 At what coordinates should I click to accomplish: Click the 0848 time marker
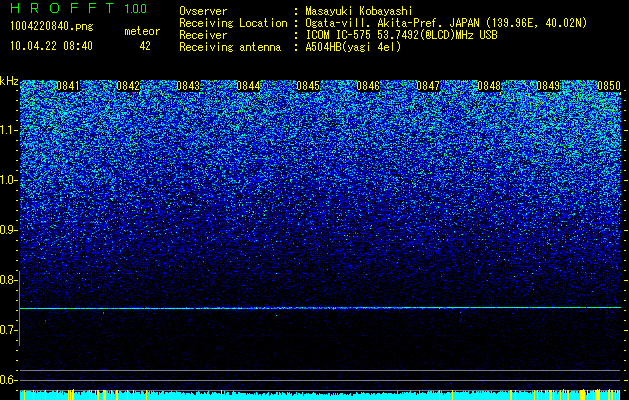[x=489, y=86]
